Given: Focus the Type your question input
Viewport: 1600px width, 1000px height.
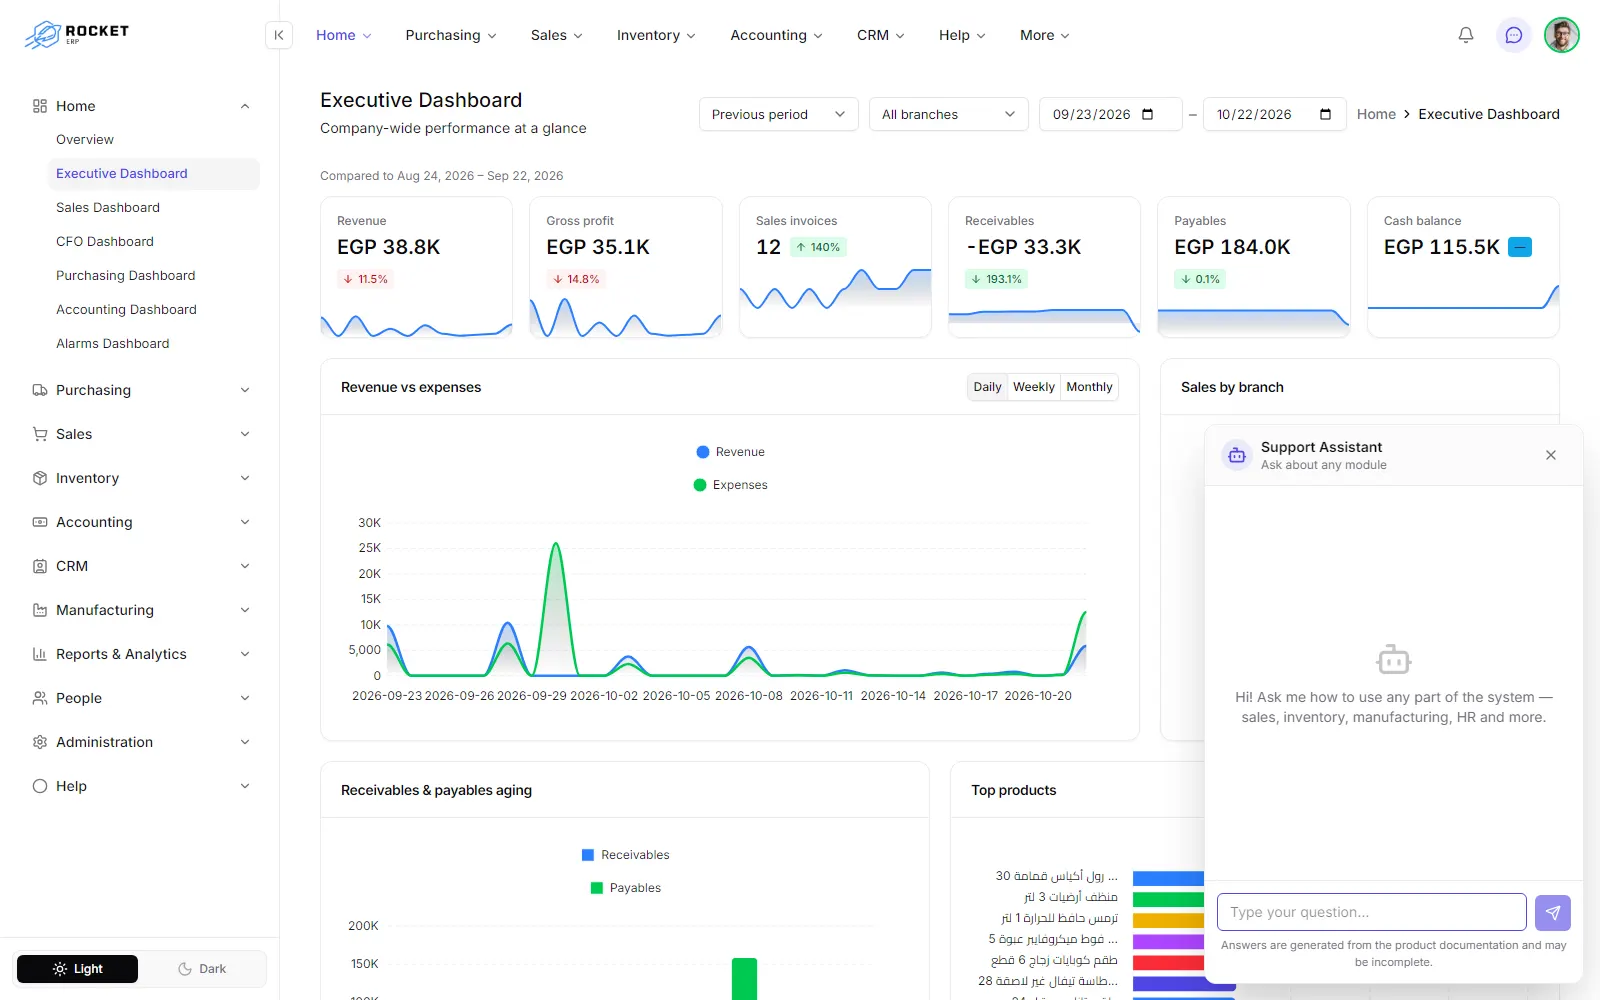Looking at the screenshot, I should pos(1372,912).
